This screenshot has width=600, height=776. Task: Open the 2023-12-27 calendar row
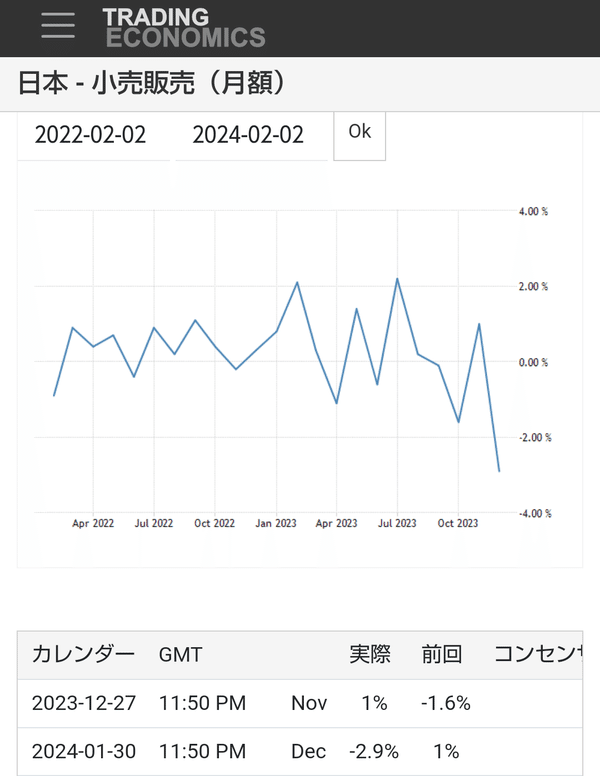click(300, 703)
